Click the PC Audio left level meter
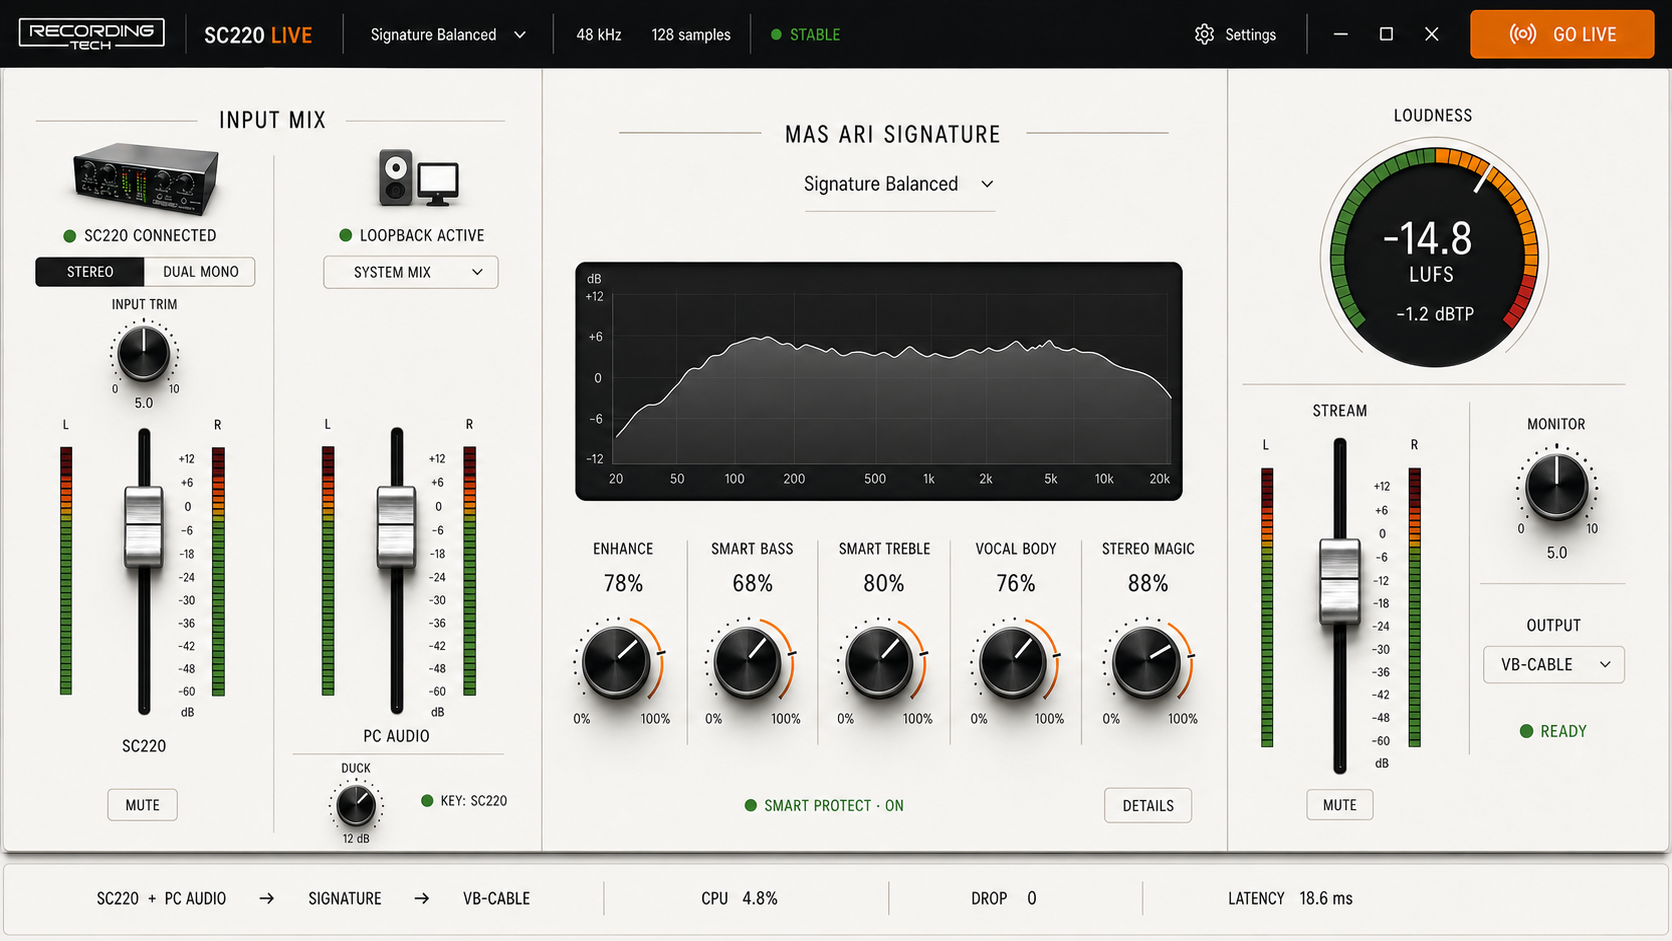 click(328, 570)
